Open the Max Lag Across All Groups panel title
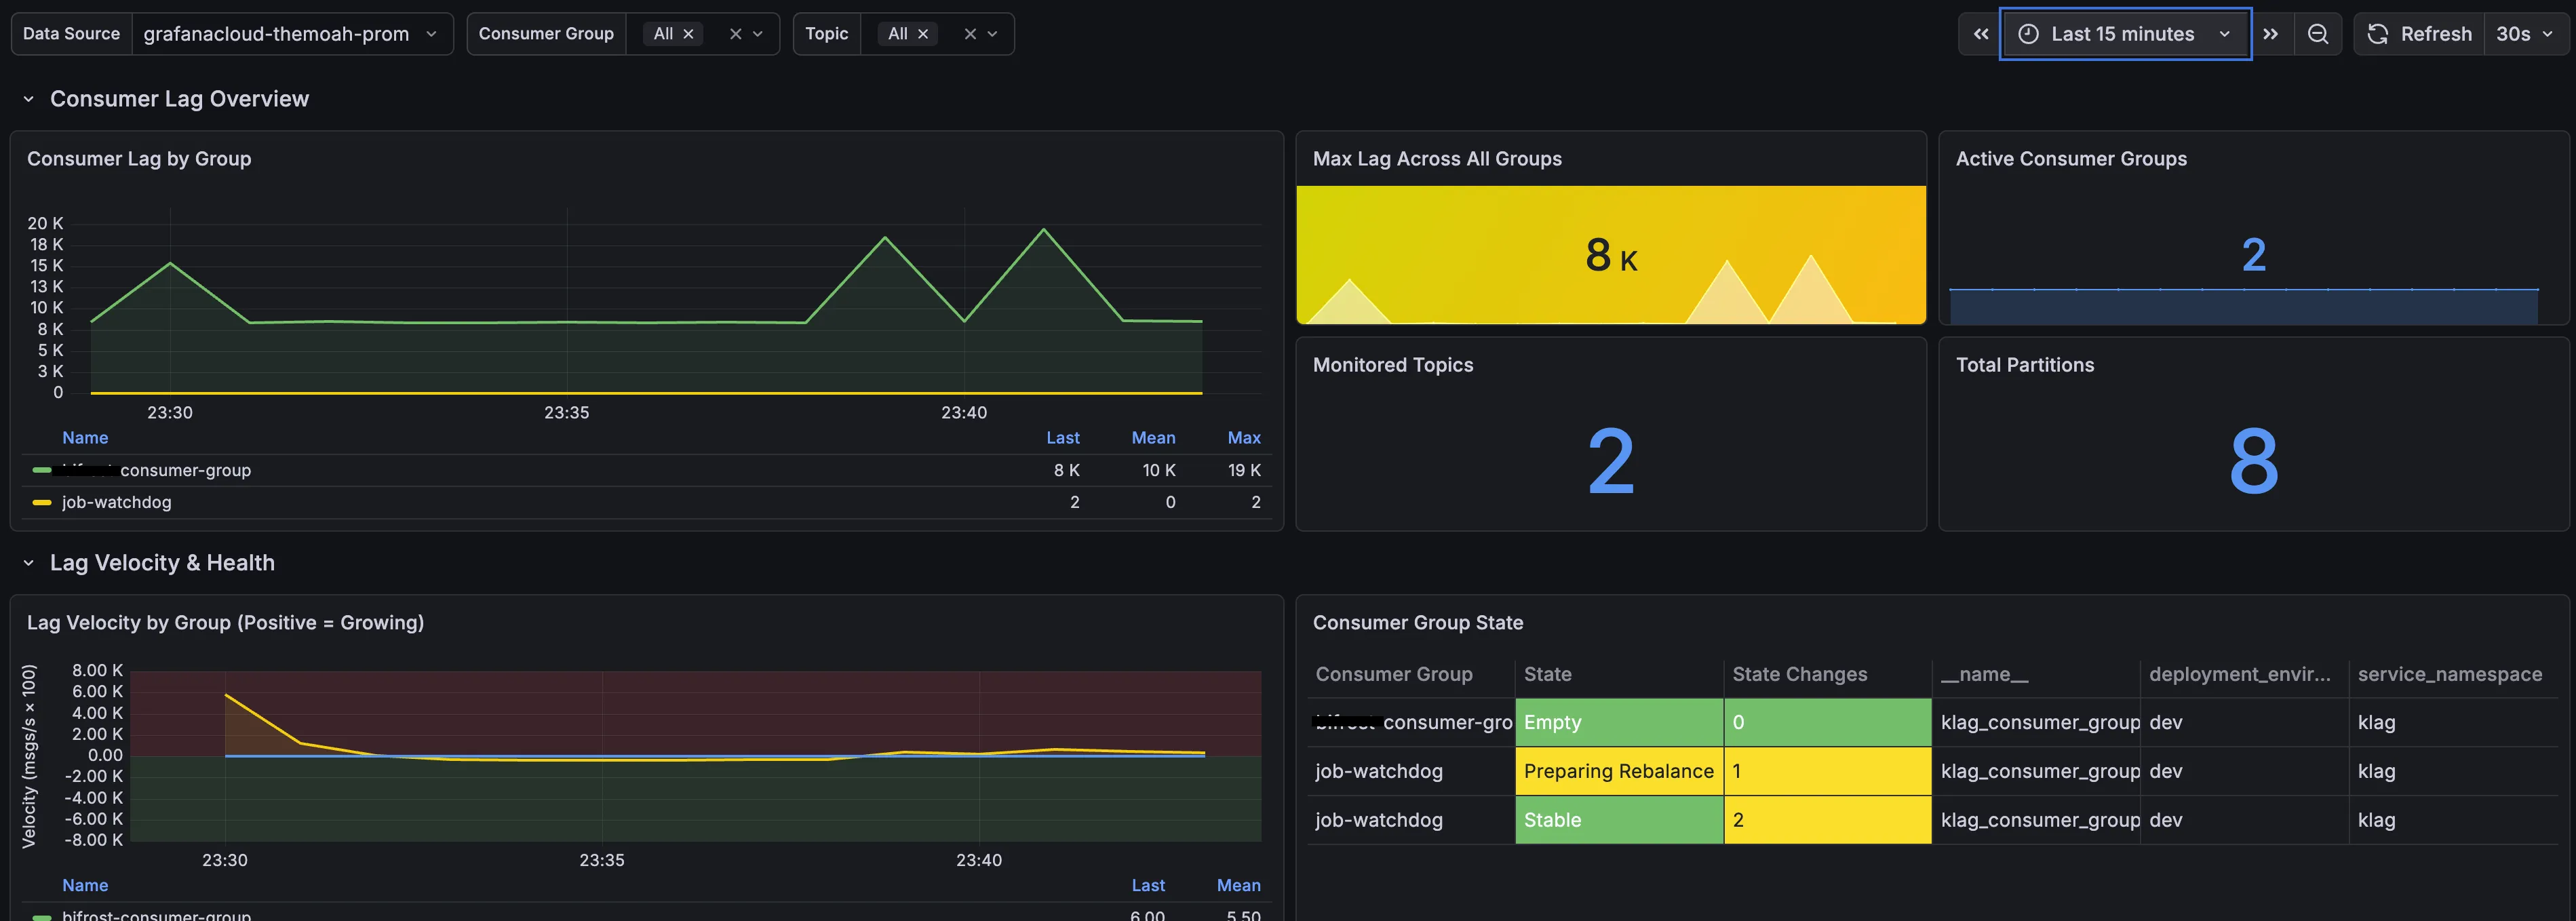Viewport: 2576px width, 921px height. tap(1437, 159)
